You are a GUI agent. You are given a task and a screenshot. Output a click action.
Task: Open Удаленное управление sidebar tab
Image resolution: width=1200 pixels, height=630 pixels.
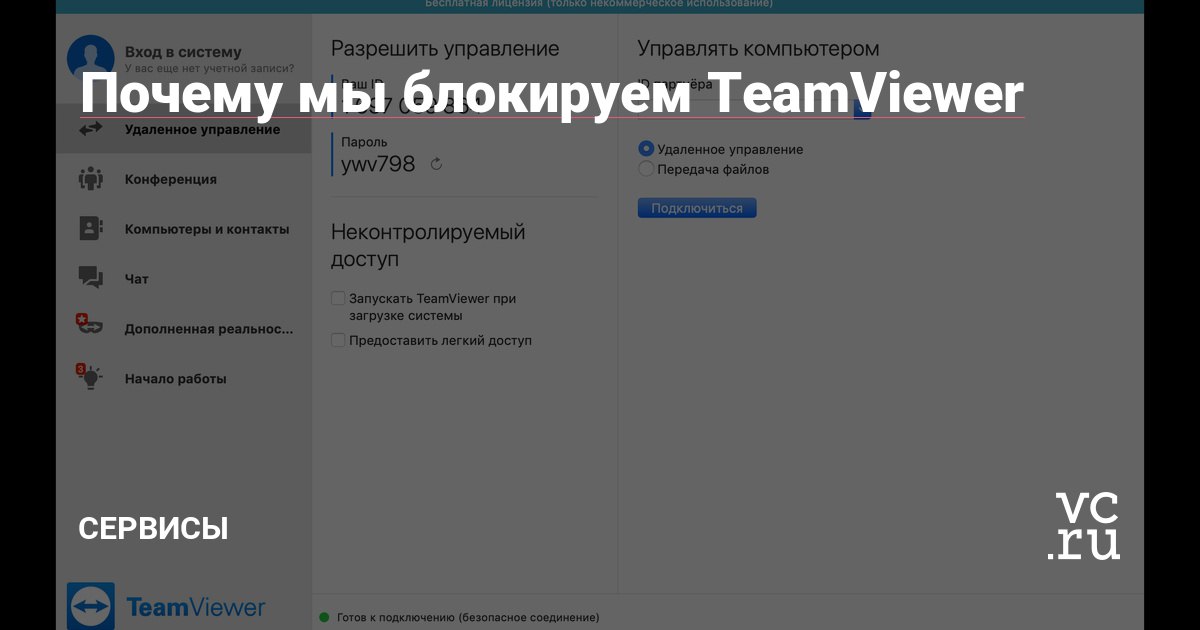tap(184, 129)
